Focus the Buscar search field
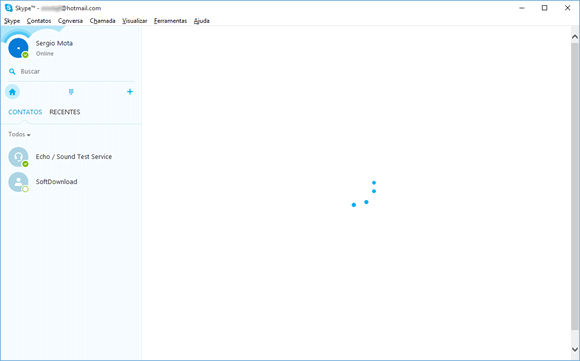Viewport: 580px width, 361px height. [x=71, y=71]
